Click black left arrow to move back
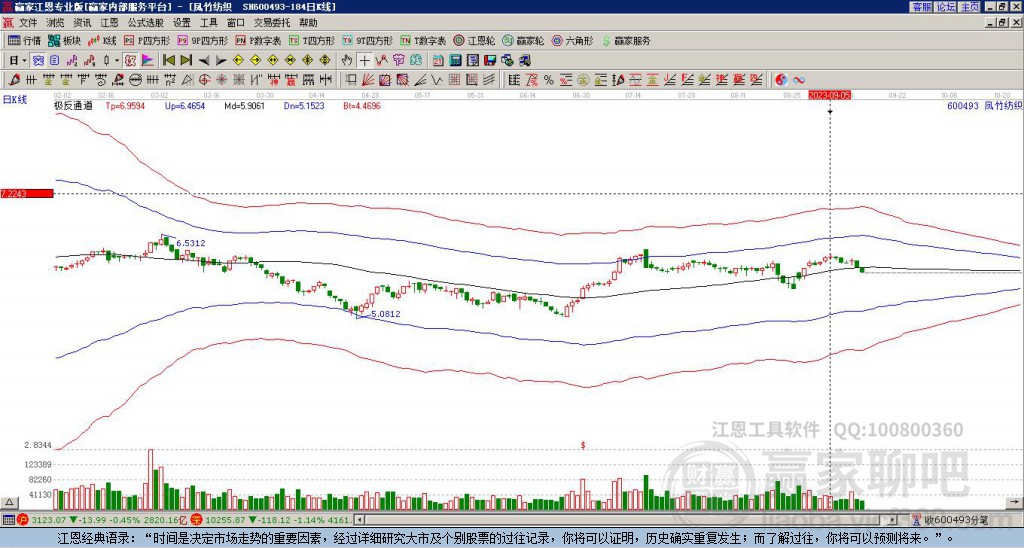 (x=204, y=61)
